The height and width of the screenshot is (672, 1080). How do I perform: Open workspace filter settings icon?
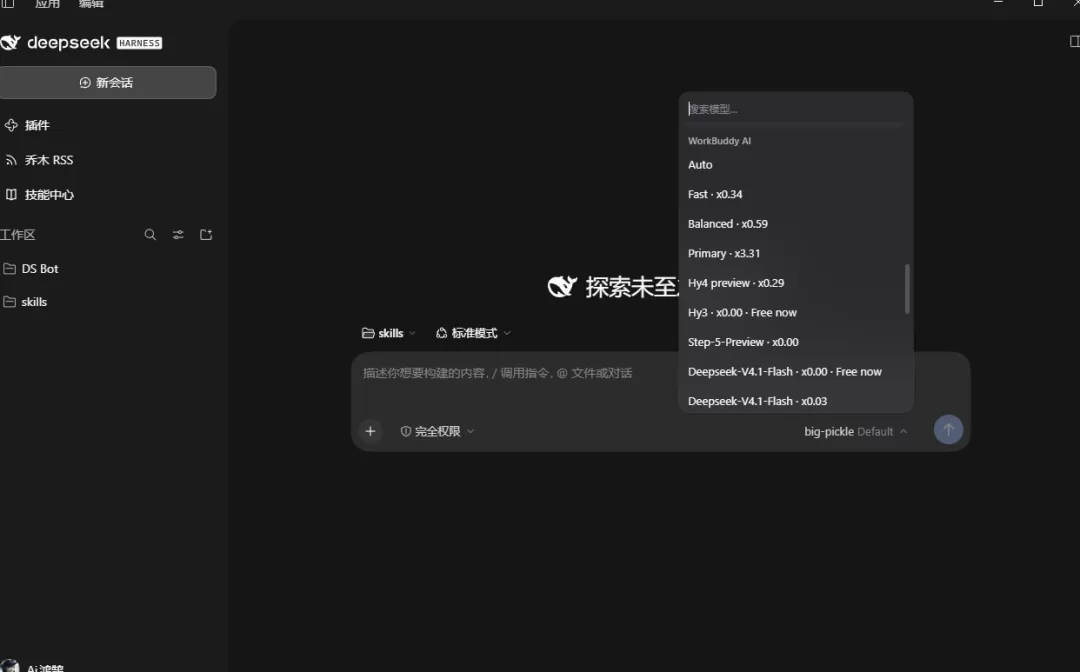coord(178,235)
